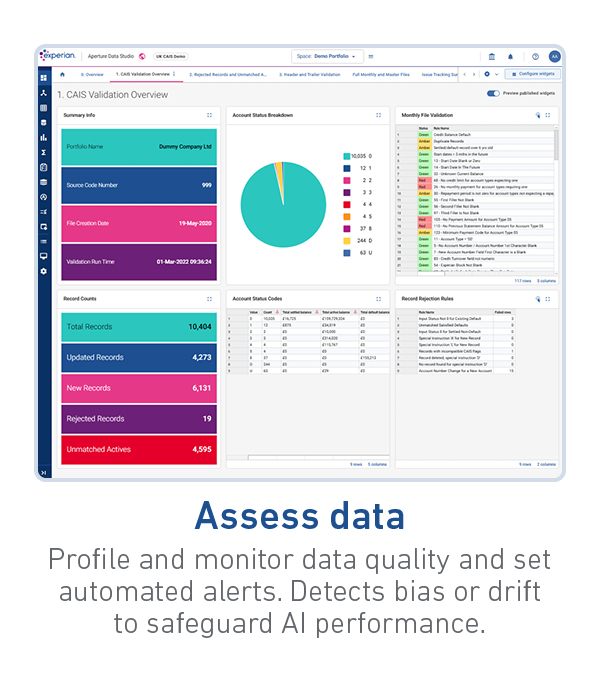Click the home icon in the tab bar
600x700 pixels.
pyautogui.click(x=63, y=74)
